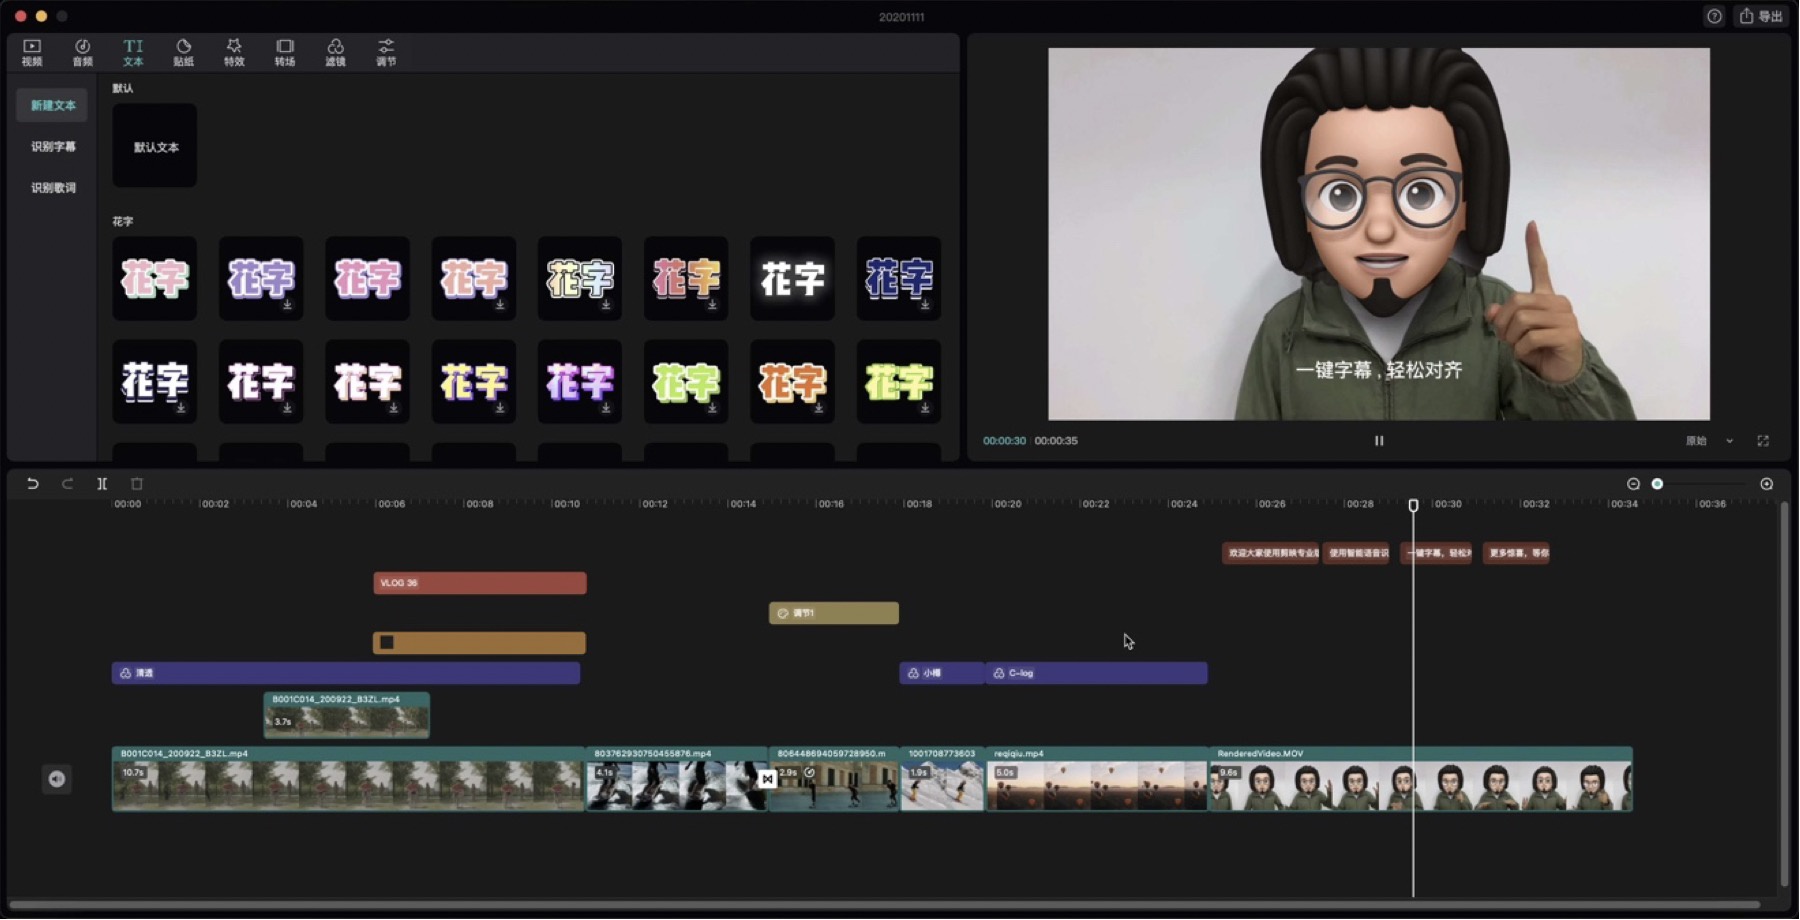Open the 识别字幕 subtitle recognition option

[52, 145]
